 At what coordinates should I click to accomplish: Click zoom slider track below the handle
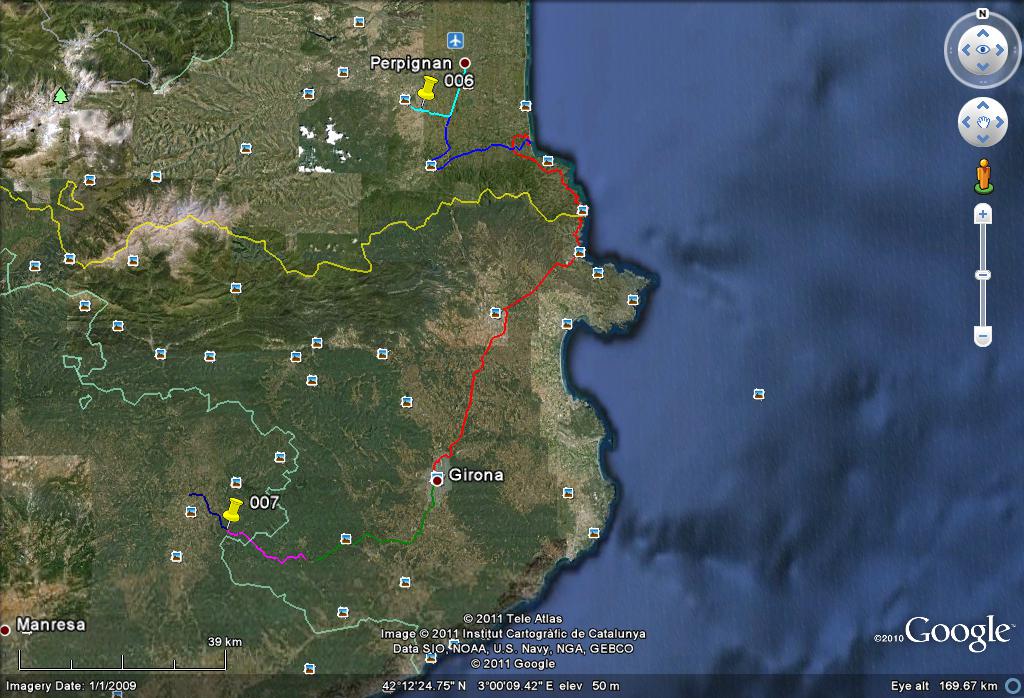click(983, 304)
